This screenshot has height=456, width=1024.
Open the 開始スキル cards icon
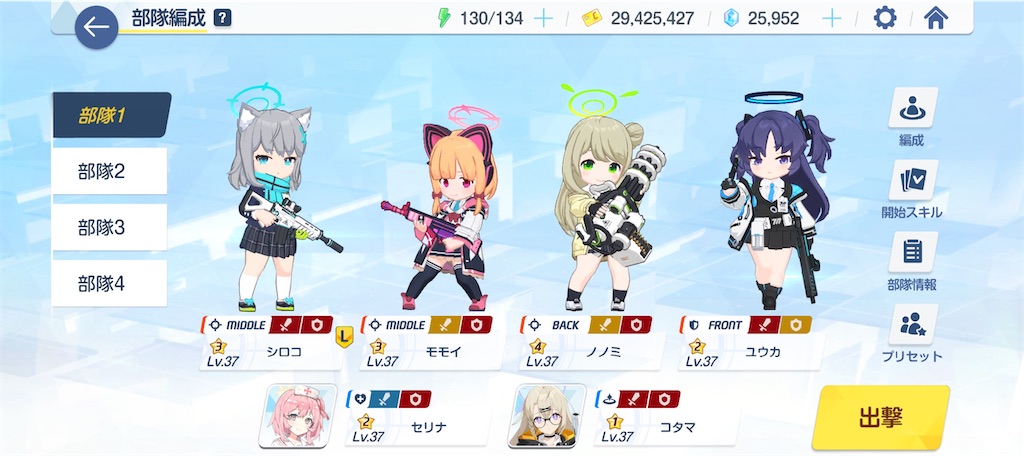point(912,180)
